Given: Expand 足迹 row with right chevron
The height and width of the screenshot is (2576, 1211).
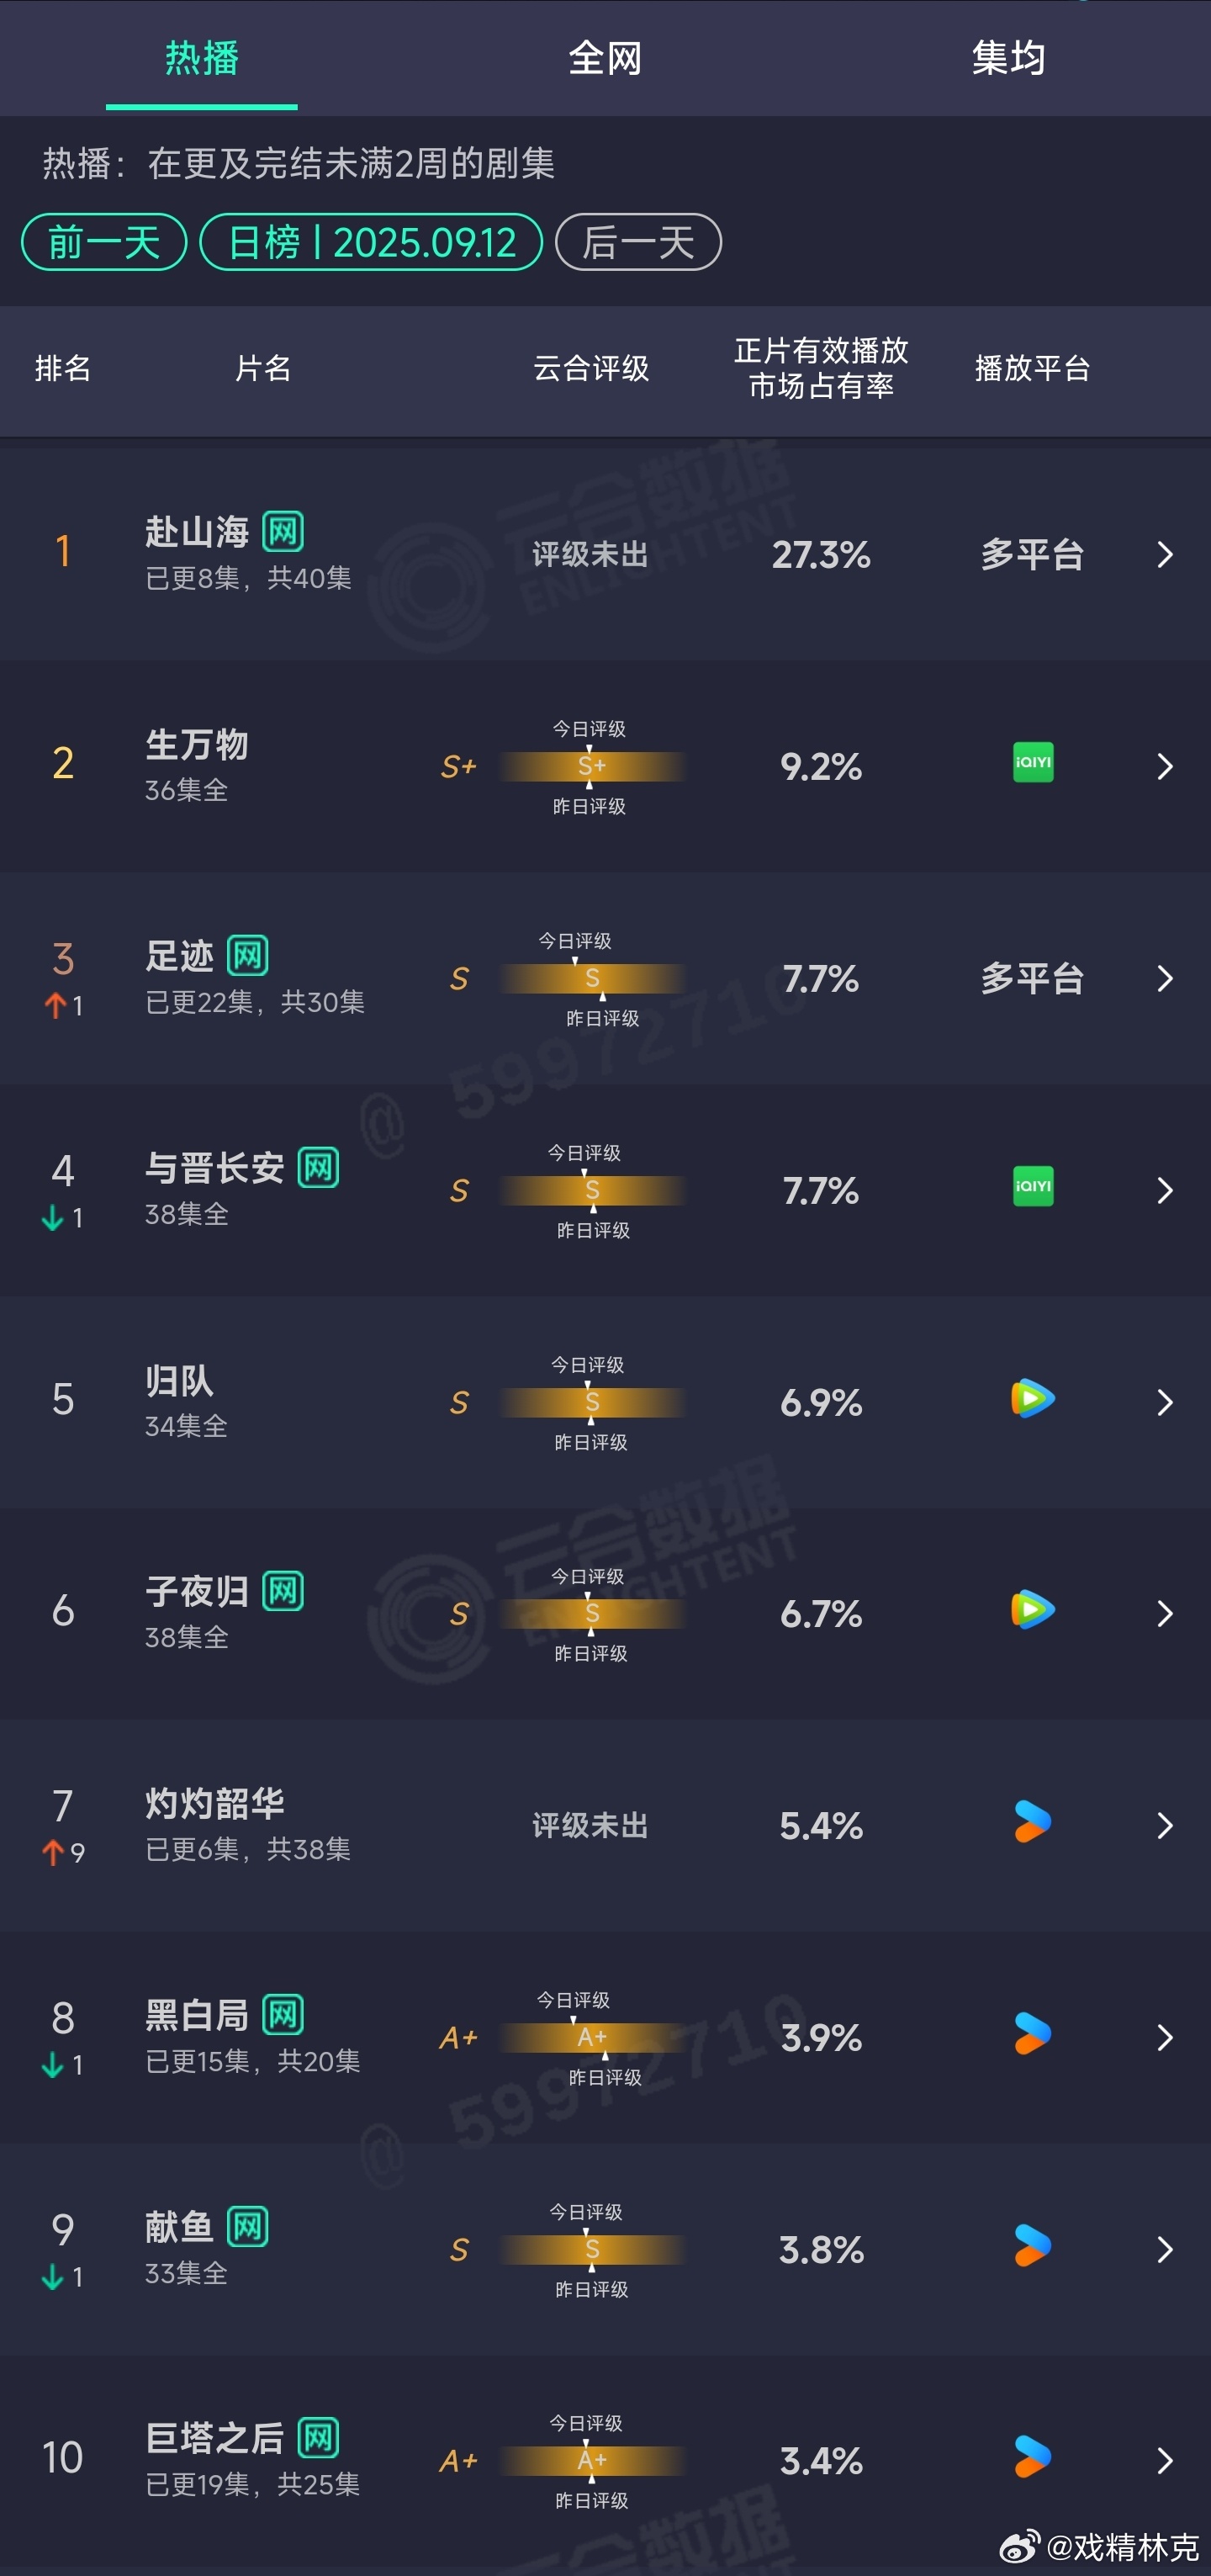Looking at the screenshot, I should (1165, 979).
